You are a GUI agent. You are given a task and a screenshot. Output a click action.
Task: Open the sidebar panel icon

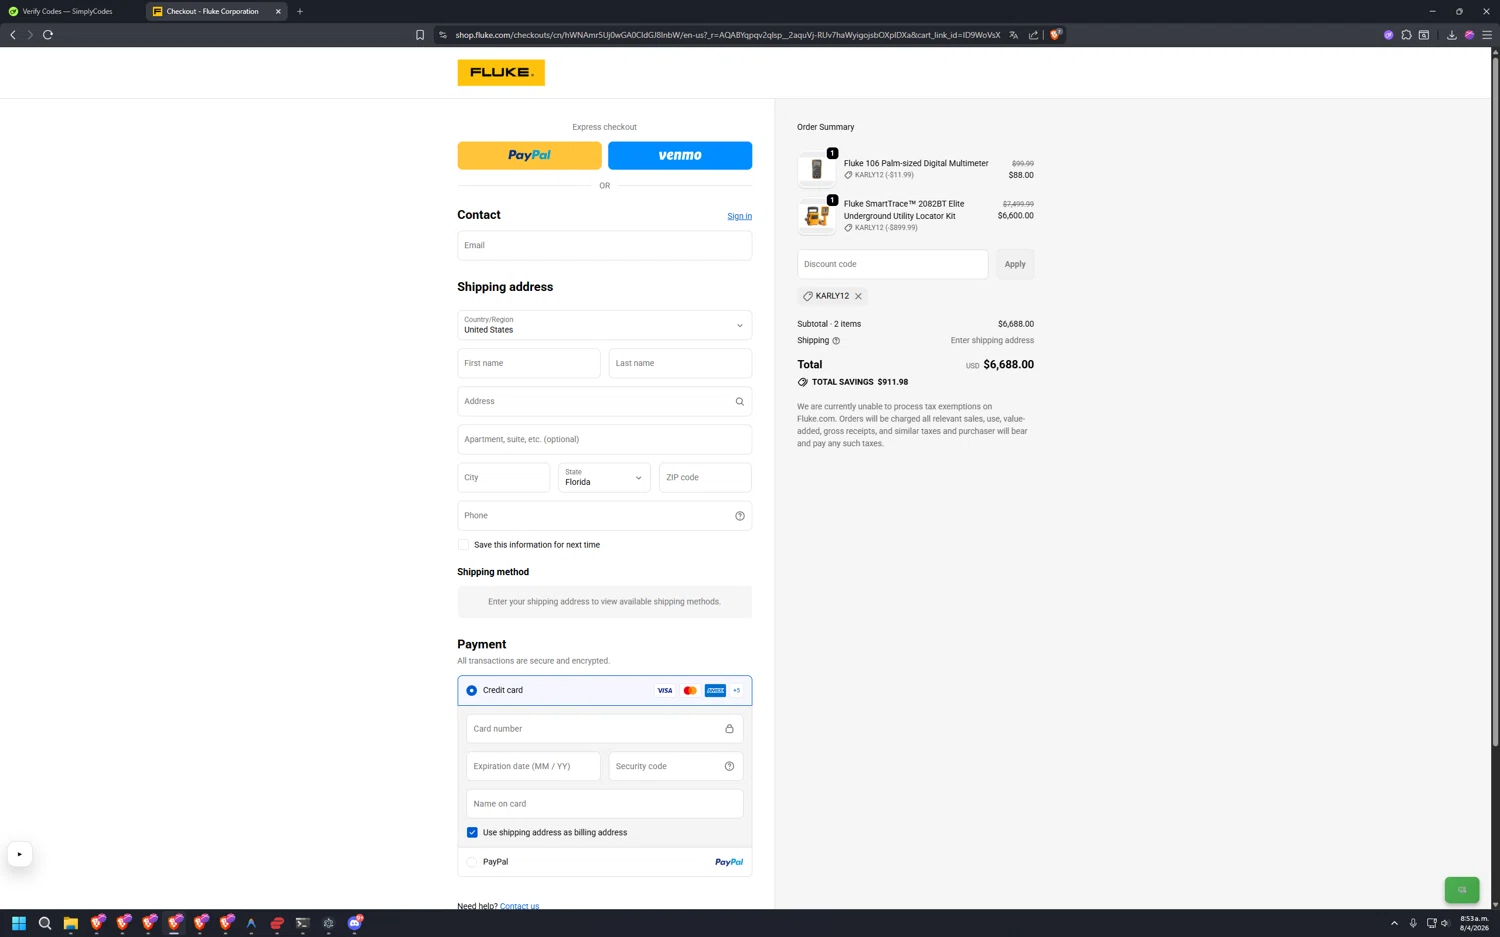1424,35
